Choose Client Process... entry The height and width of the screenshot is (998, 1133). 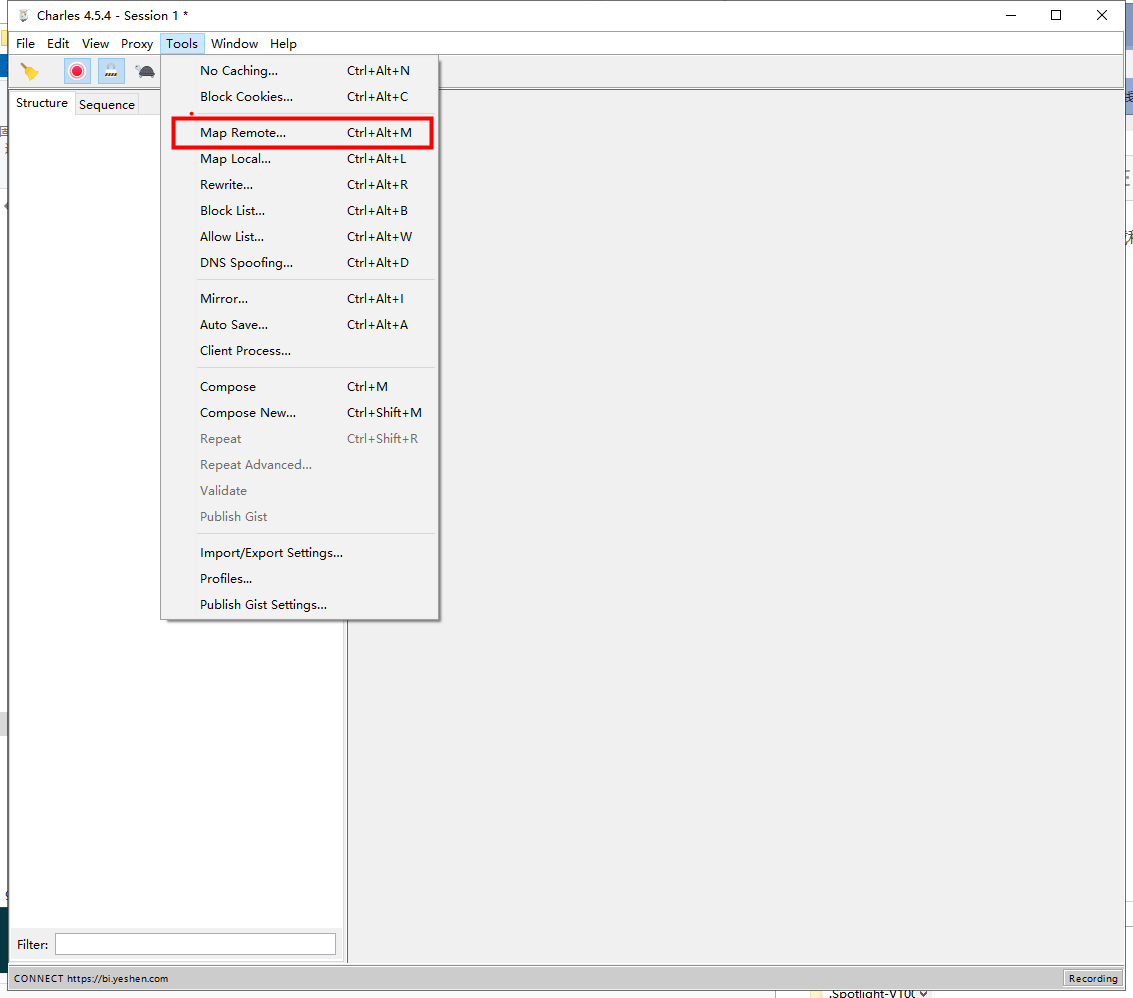pyautogui.click(x=300, y=351)
